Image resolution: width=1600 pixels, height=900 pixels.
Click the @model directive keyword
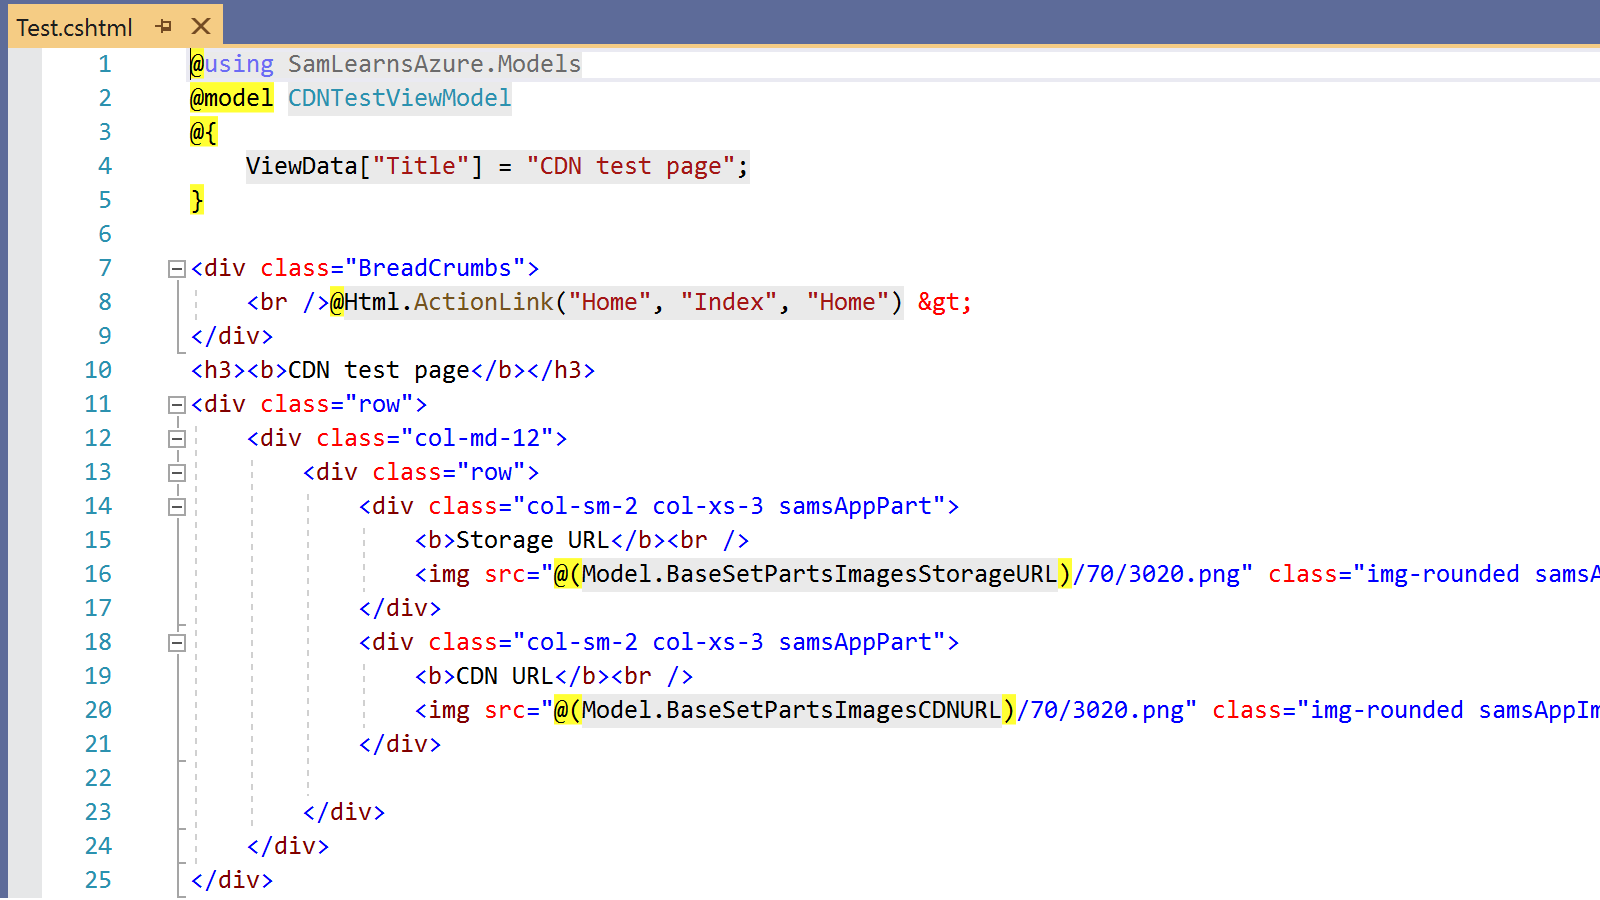231,98
